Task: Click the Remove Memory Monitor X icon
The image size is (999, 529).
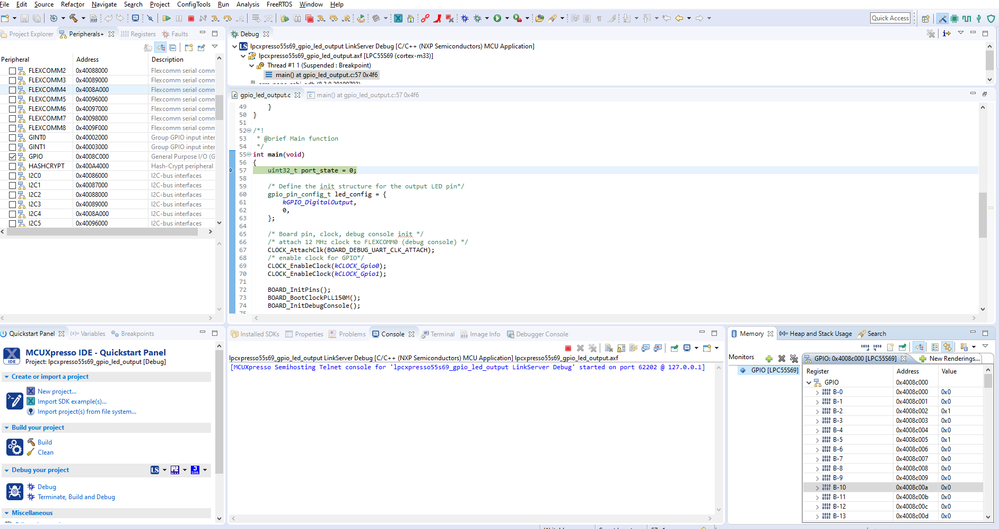Action: pos(782,359)
